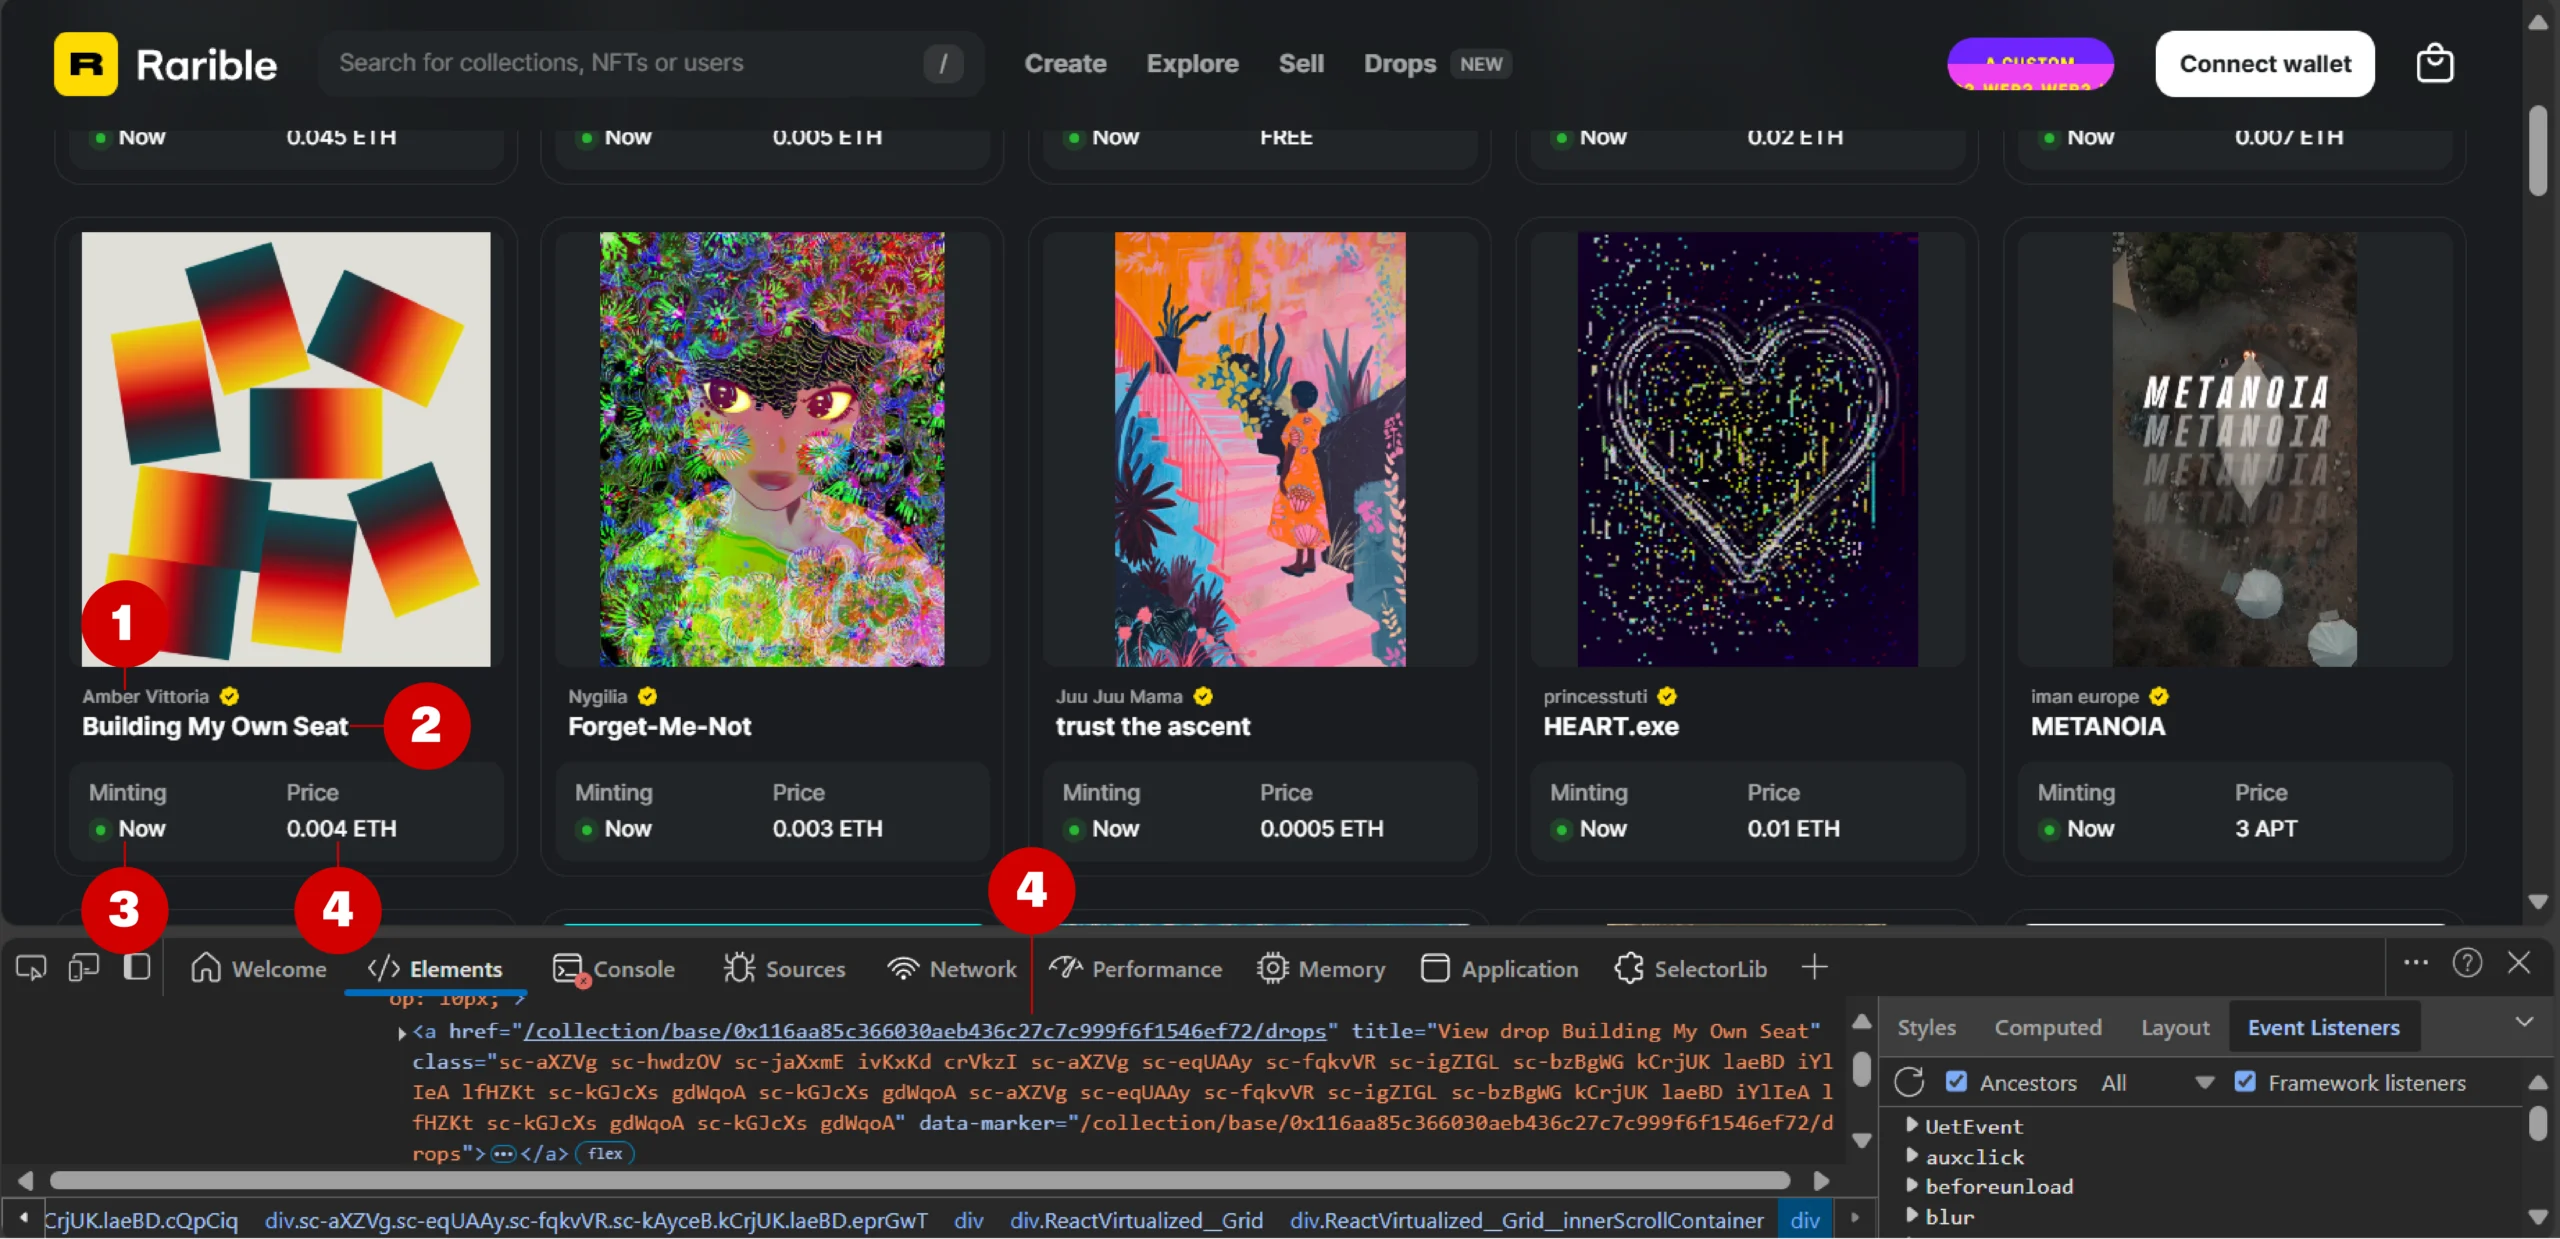Open the Explore menu
2560x1239 pixels.
click(x=1192, y=64)
